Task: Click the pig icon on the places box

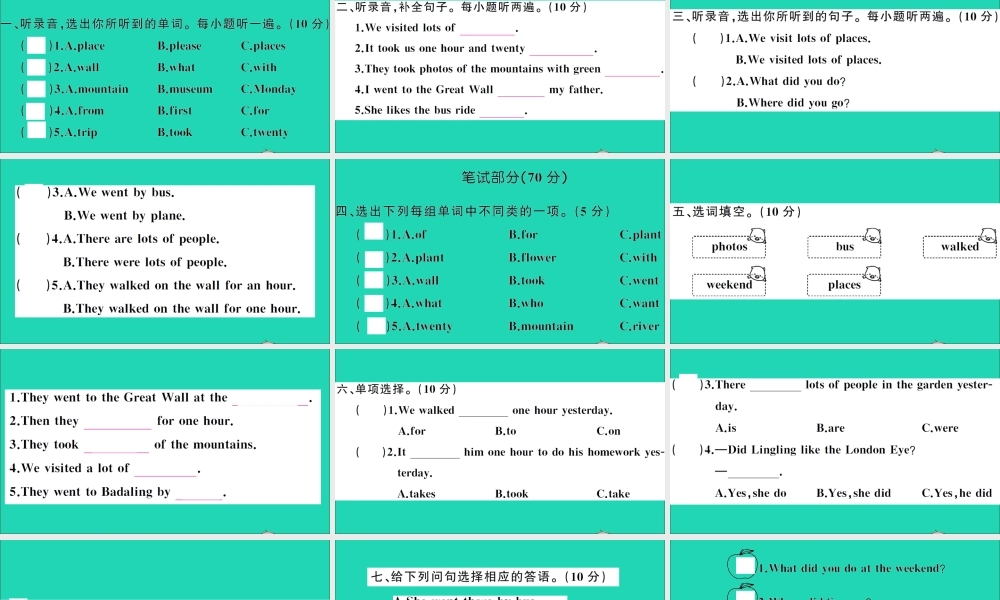Action: (872, 274)
